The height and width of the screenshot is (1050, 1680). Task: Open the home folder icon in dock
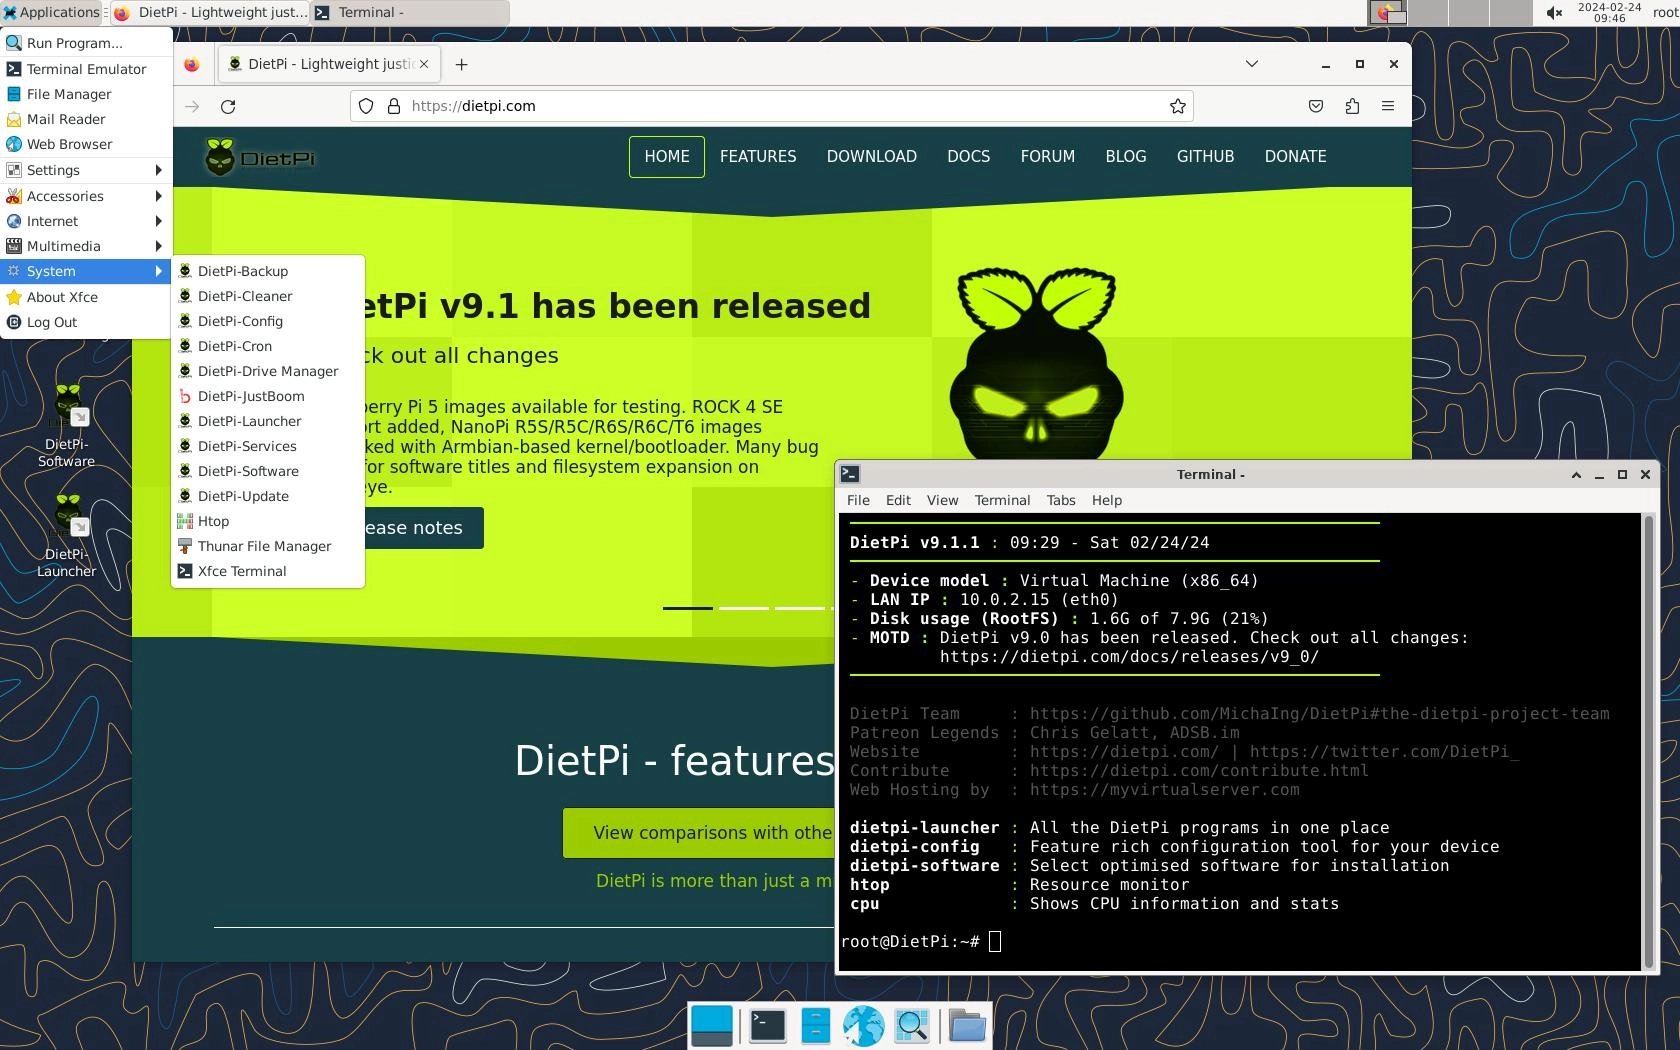967,1026
